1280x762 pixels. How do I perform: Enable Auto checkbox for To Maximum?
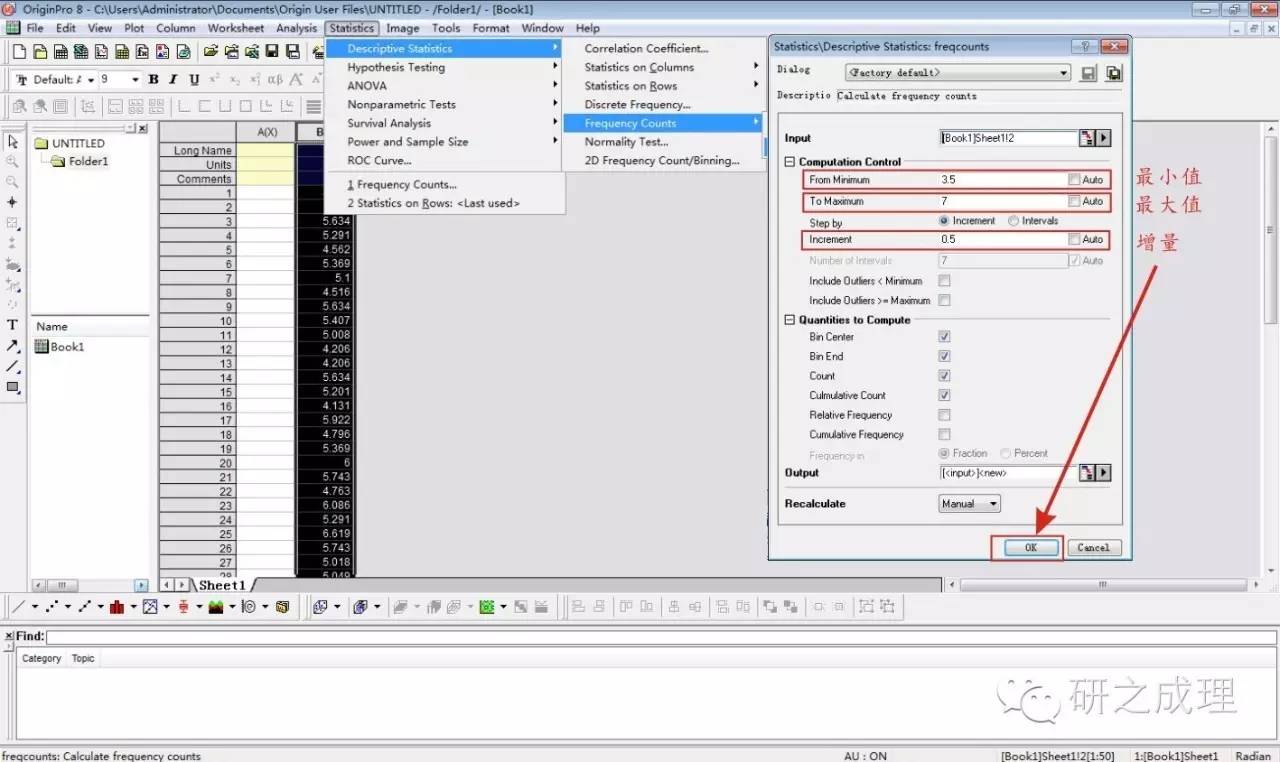[1074, 201]
